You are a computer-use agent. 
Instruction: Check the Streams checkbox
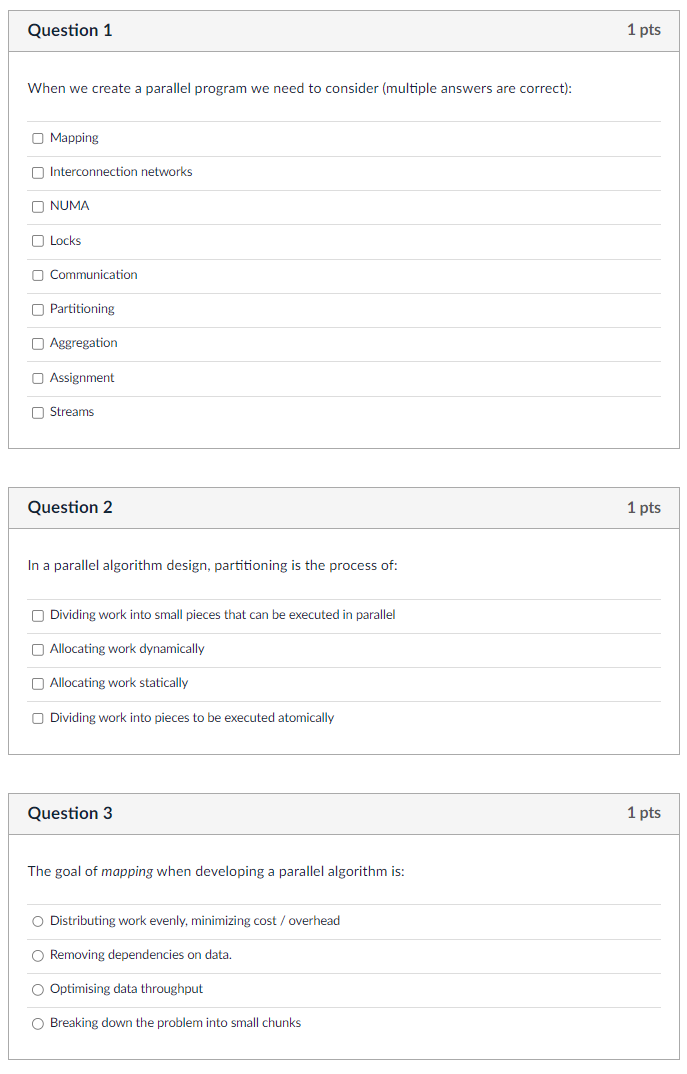coord(37,412)
